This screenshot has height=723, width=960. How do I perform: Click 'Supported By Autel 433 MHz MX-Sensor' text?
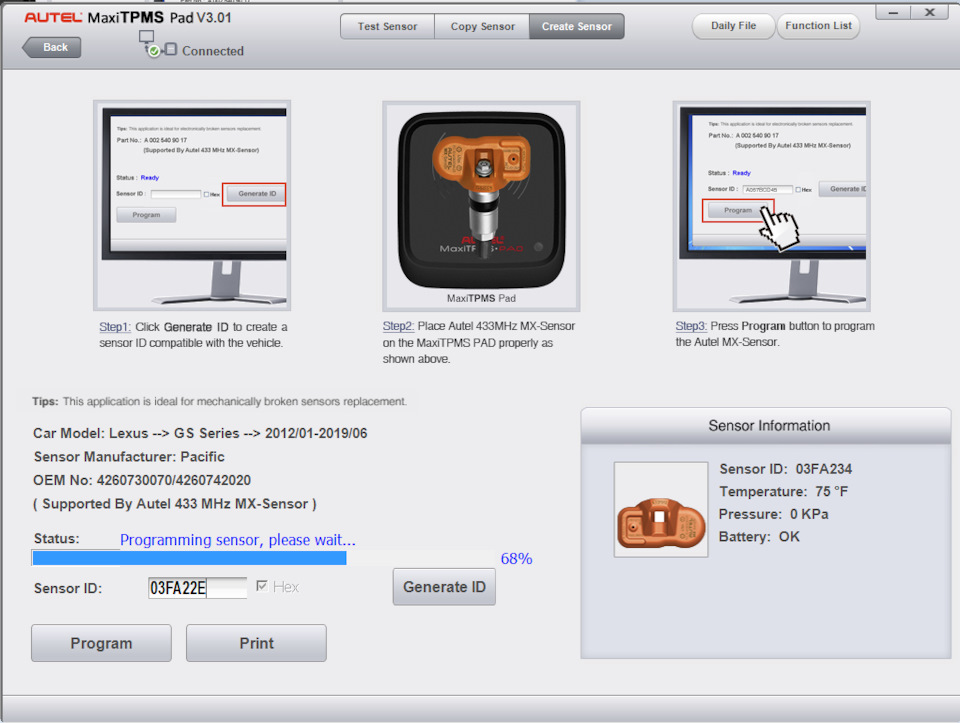tap(174, 504)
